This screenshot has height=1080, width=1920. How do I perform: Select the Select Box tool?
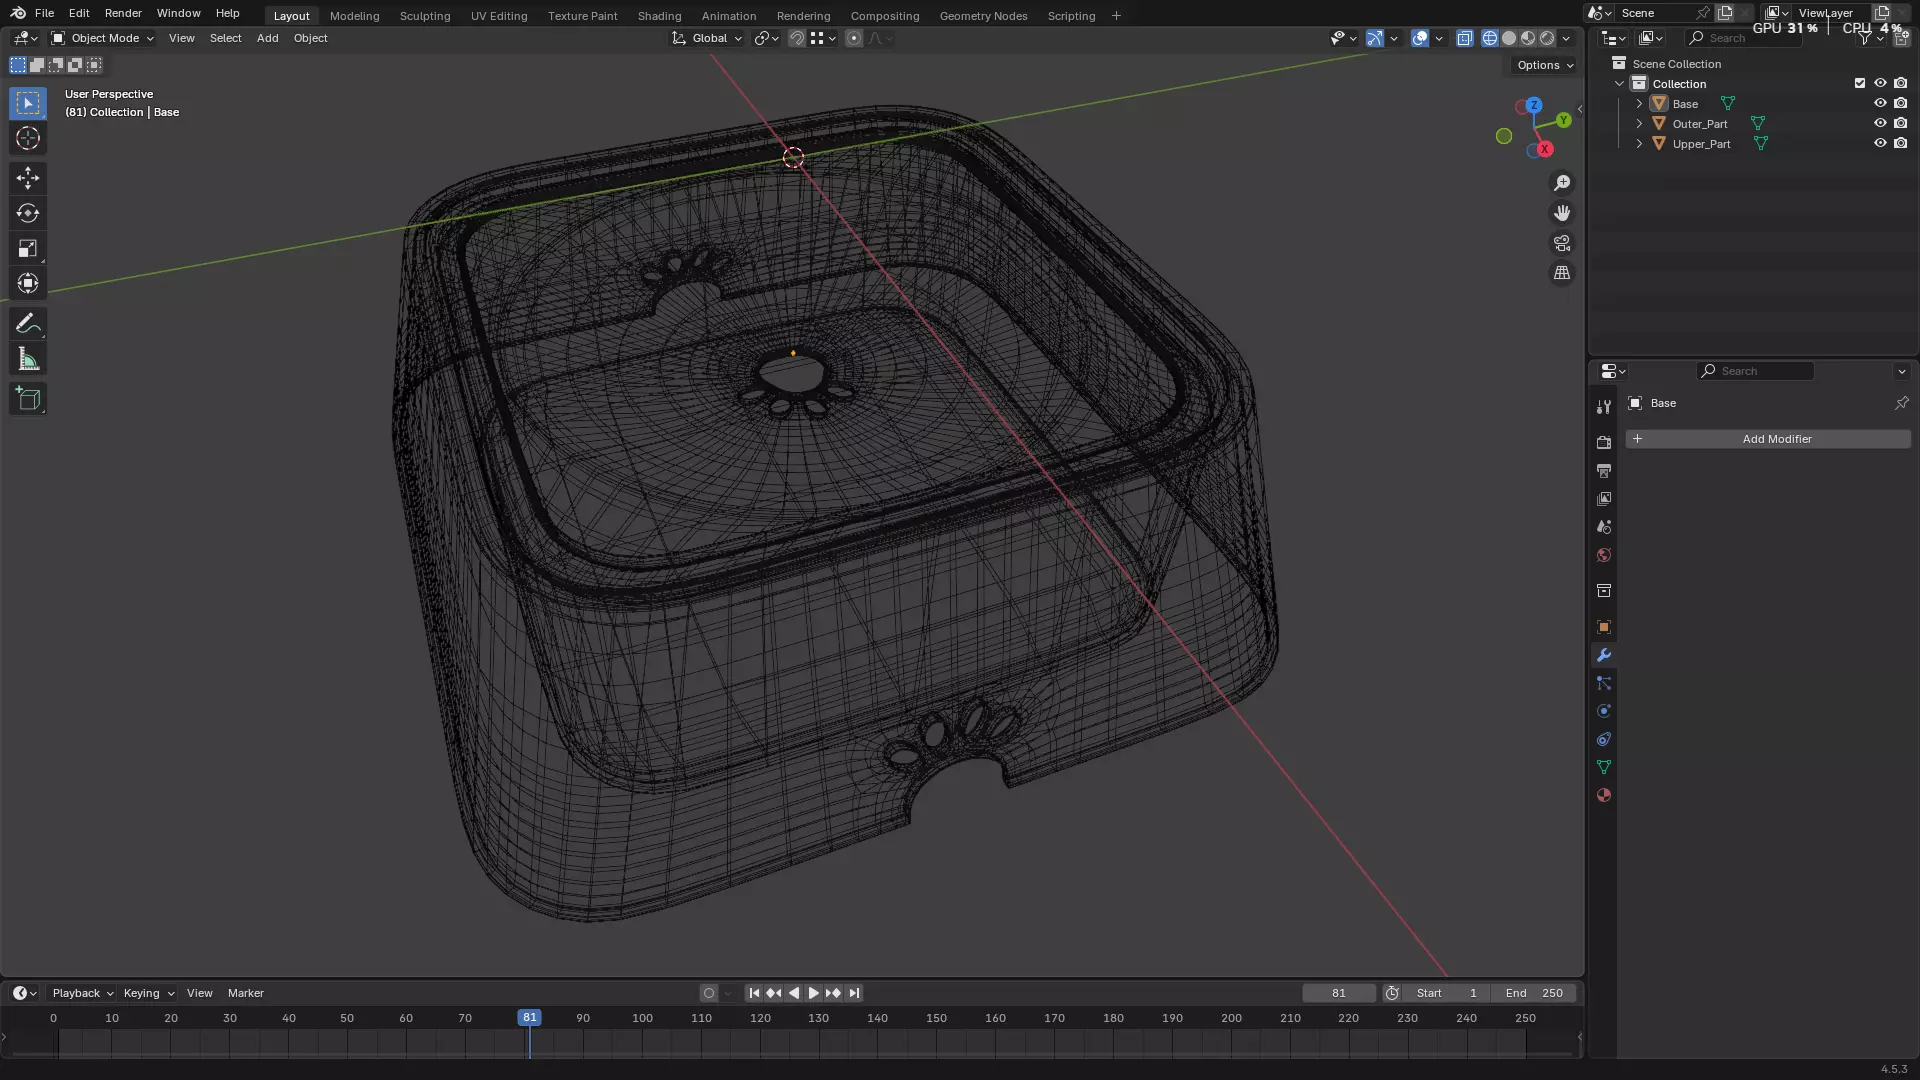tap(28, 103)
